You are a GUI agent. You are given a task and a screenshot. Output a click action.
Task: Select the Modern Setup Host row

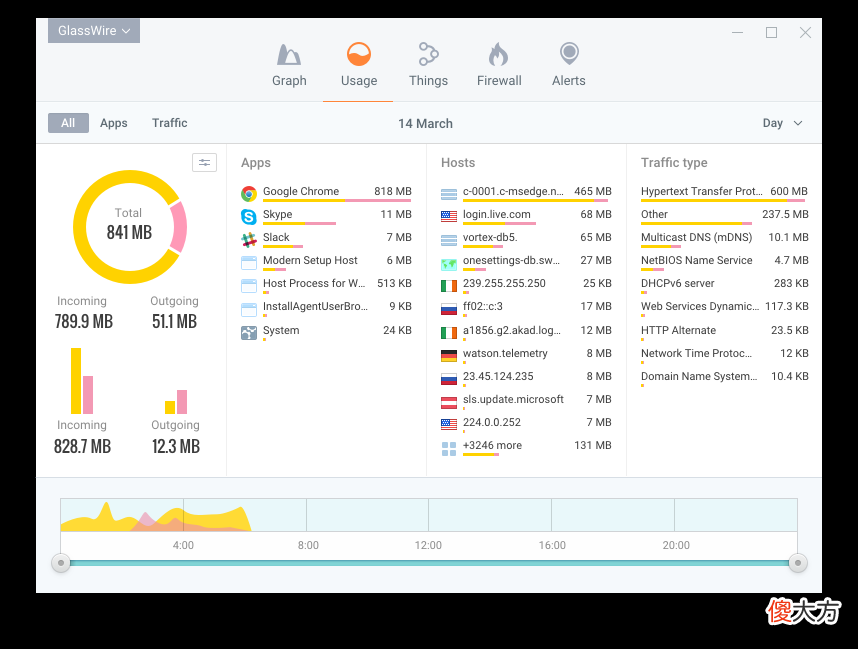pos(326,263)
